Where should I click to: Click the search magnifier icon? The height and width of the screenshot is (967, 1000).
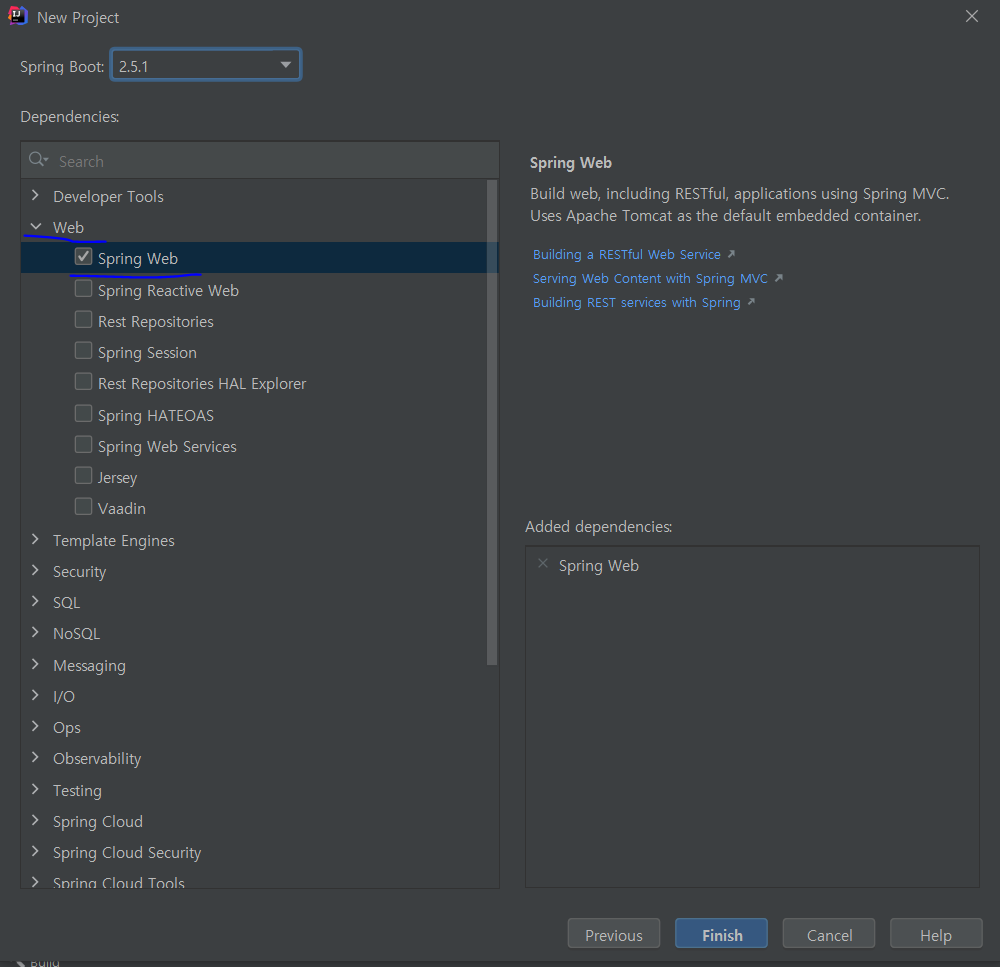[38, 159]
